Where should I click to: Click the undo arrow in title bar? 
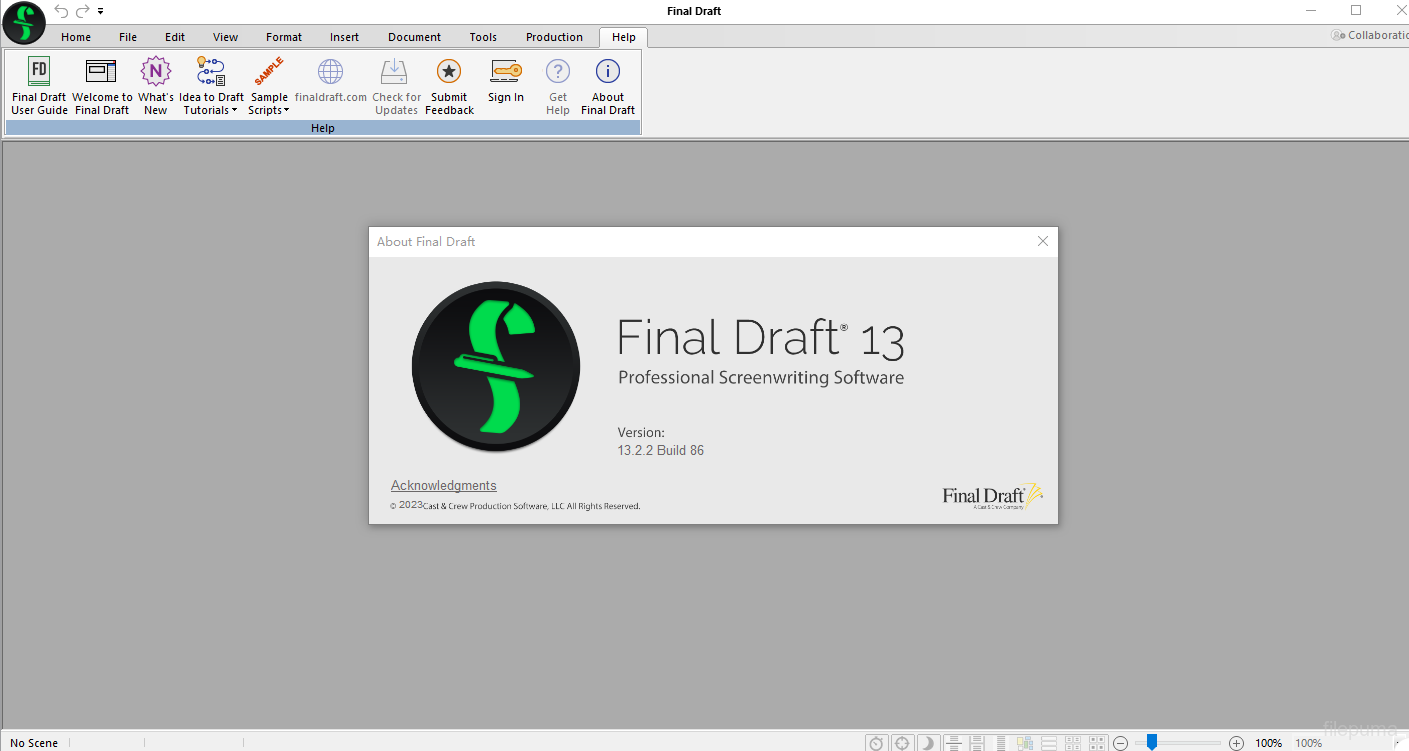click(61, 11)
